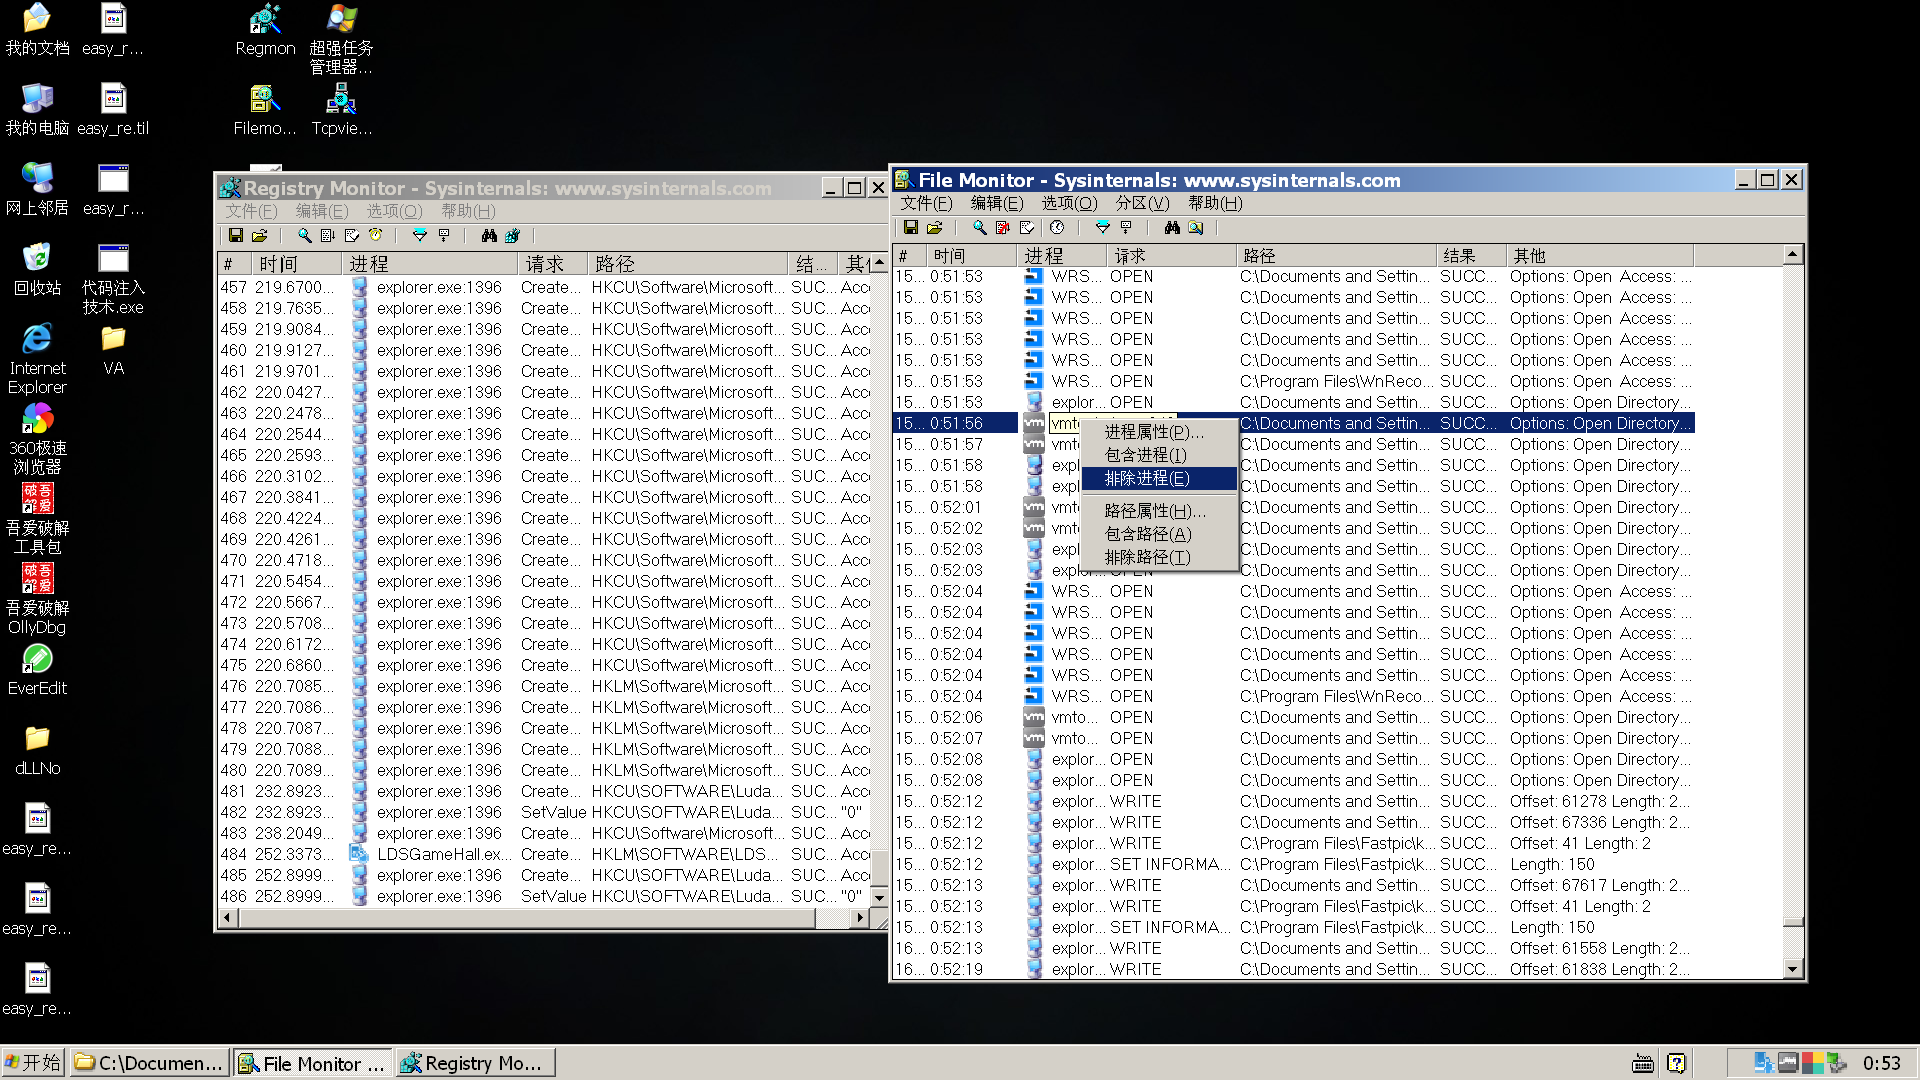Open the dLLNo folder on desktop

[x=37, y=750]
